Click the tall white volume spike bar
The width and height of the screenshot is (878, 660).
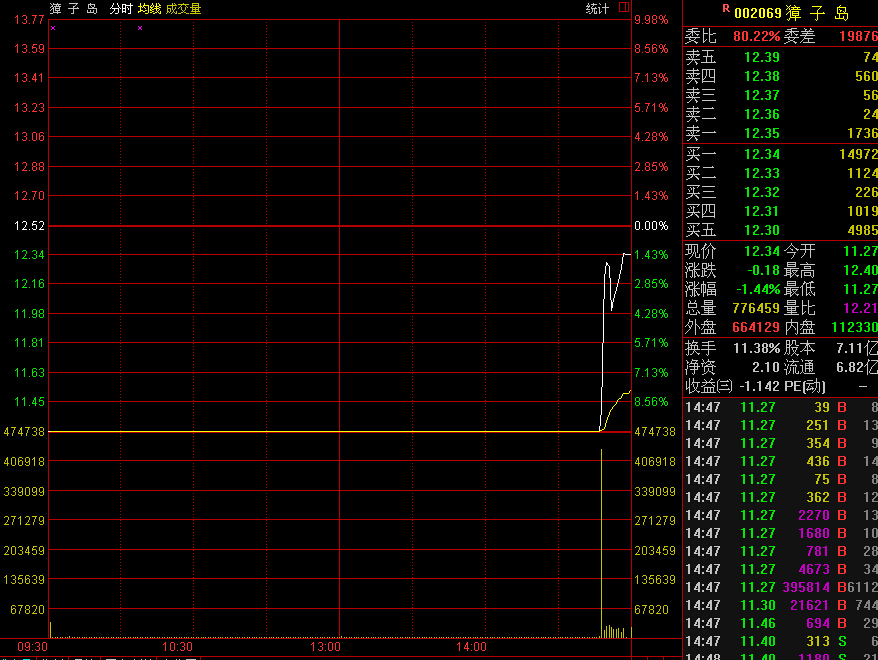click(601, 540)
